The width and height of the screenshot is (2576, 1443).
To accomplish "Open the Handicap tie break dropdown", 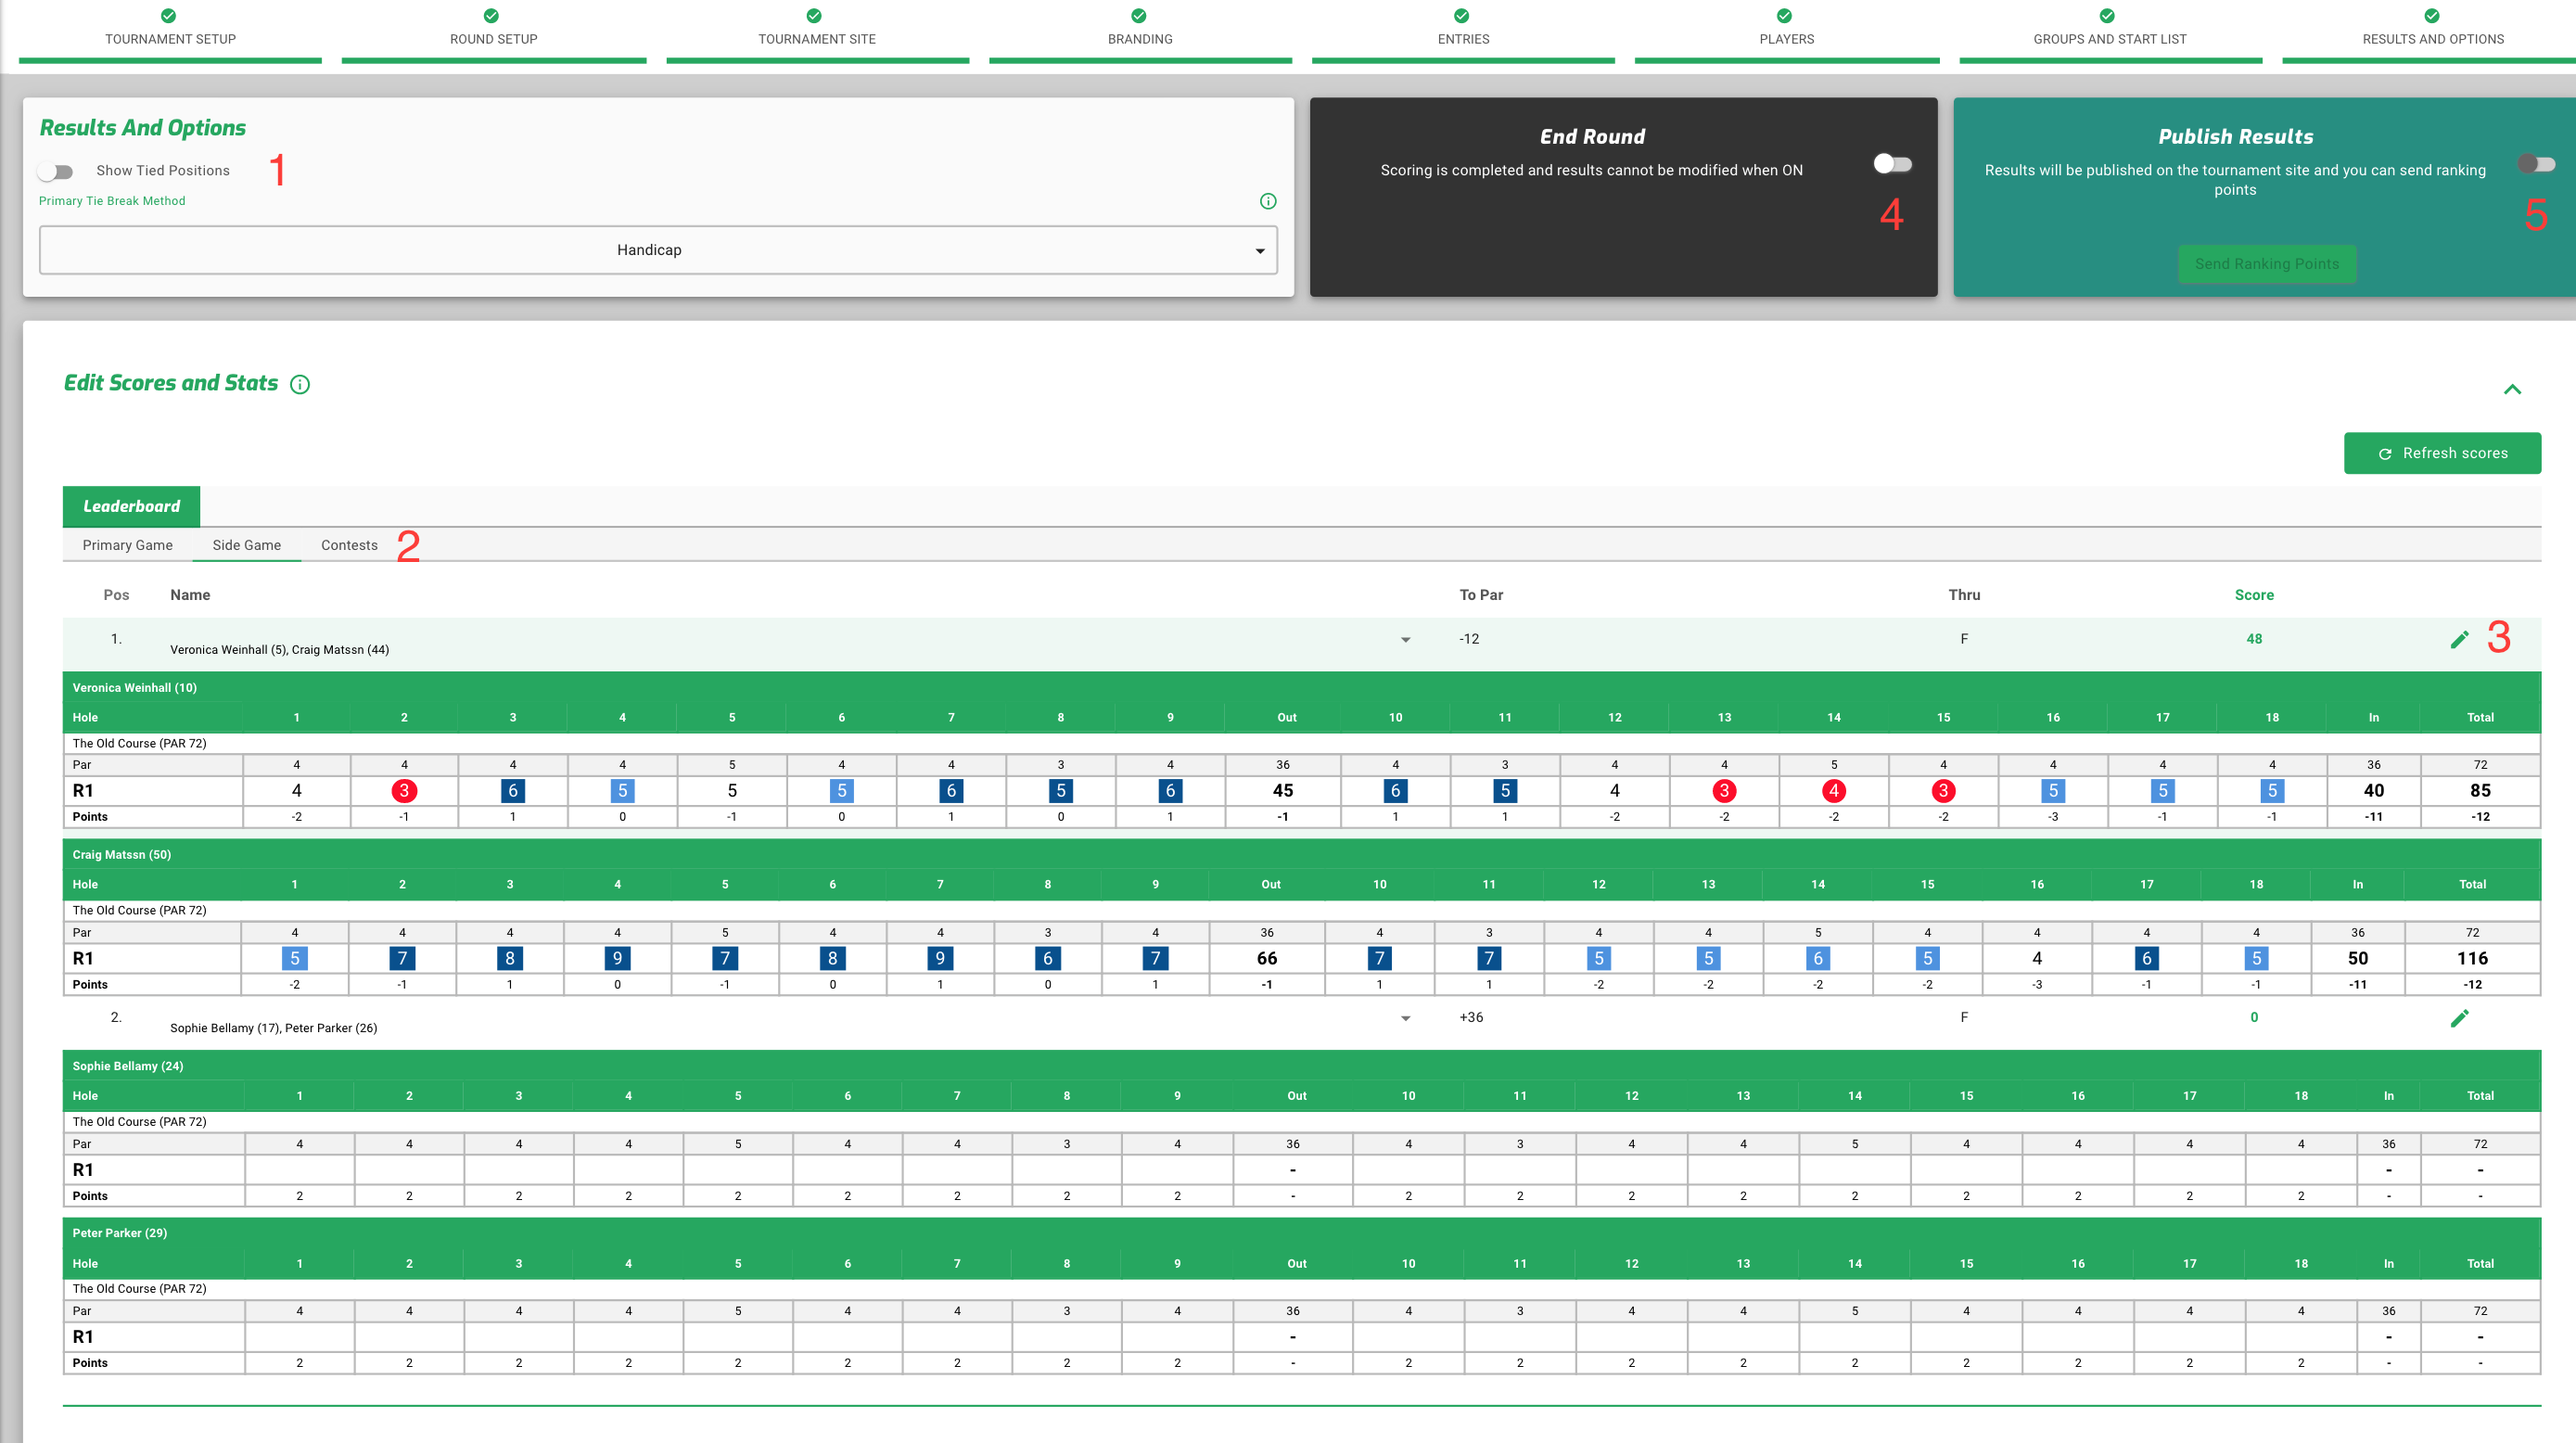I will pyautogui.click(x=658, y=250).
